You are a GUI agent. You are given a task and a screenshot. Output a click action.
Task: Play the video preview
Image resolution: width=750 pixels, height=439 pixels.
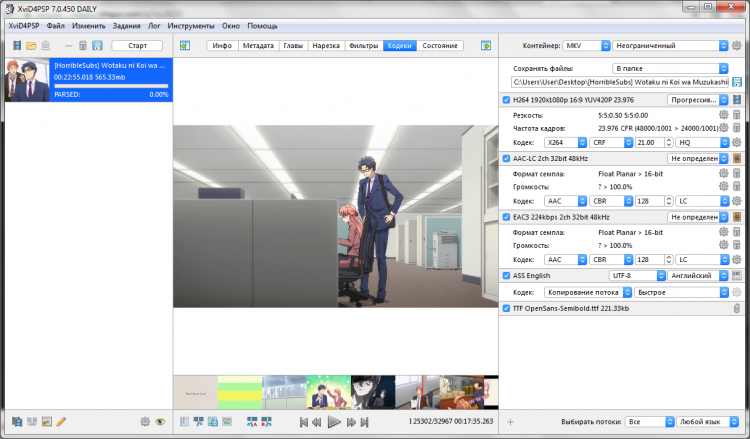tap(334, 422)
